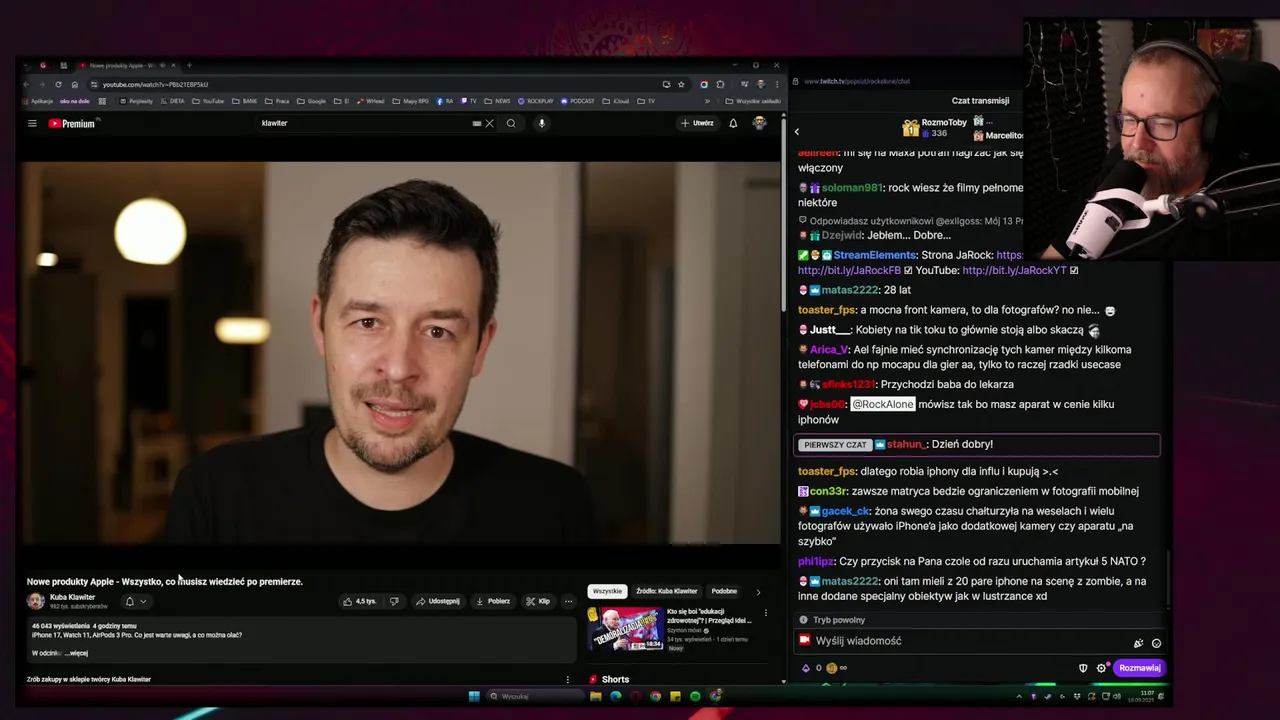Click the Rozmawiaj chat button
1280x720 pixels.
1139,668
